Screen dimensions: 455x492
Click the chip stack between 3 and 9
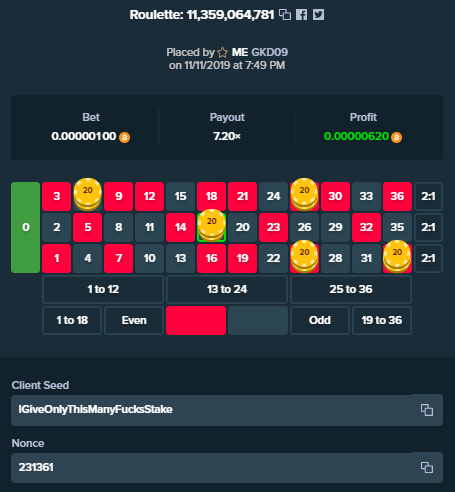pyautogui.click(x=88, y=195)
